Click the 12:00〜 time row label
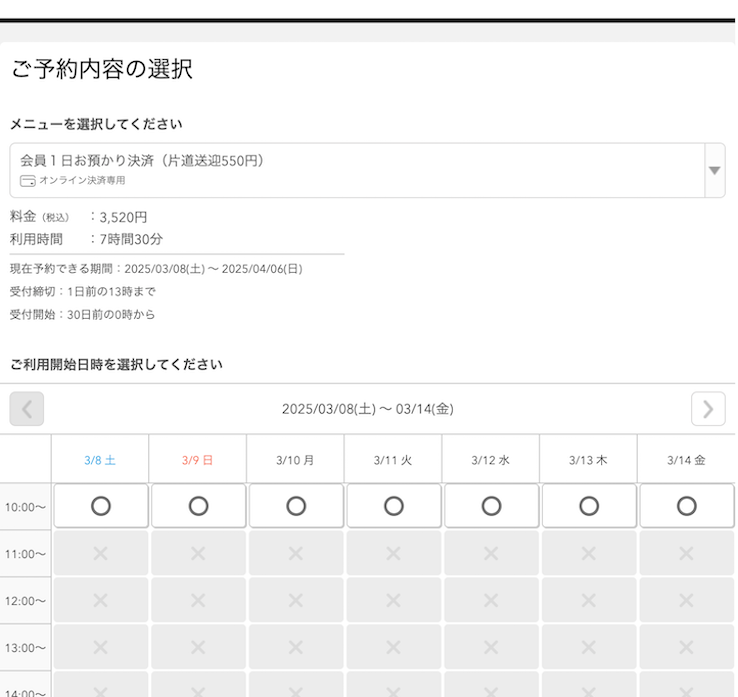The height and width of the screenshot is (697, 738). coord(25,601)
